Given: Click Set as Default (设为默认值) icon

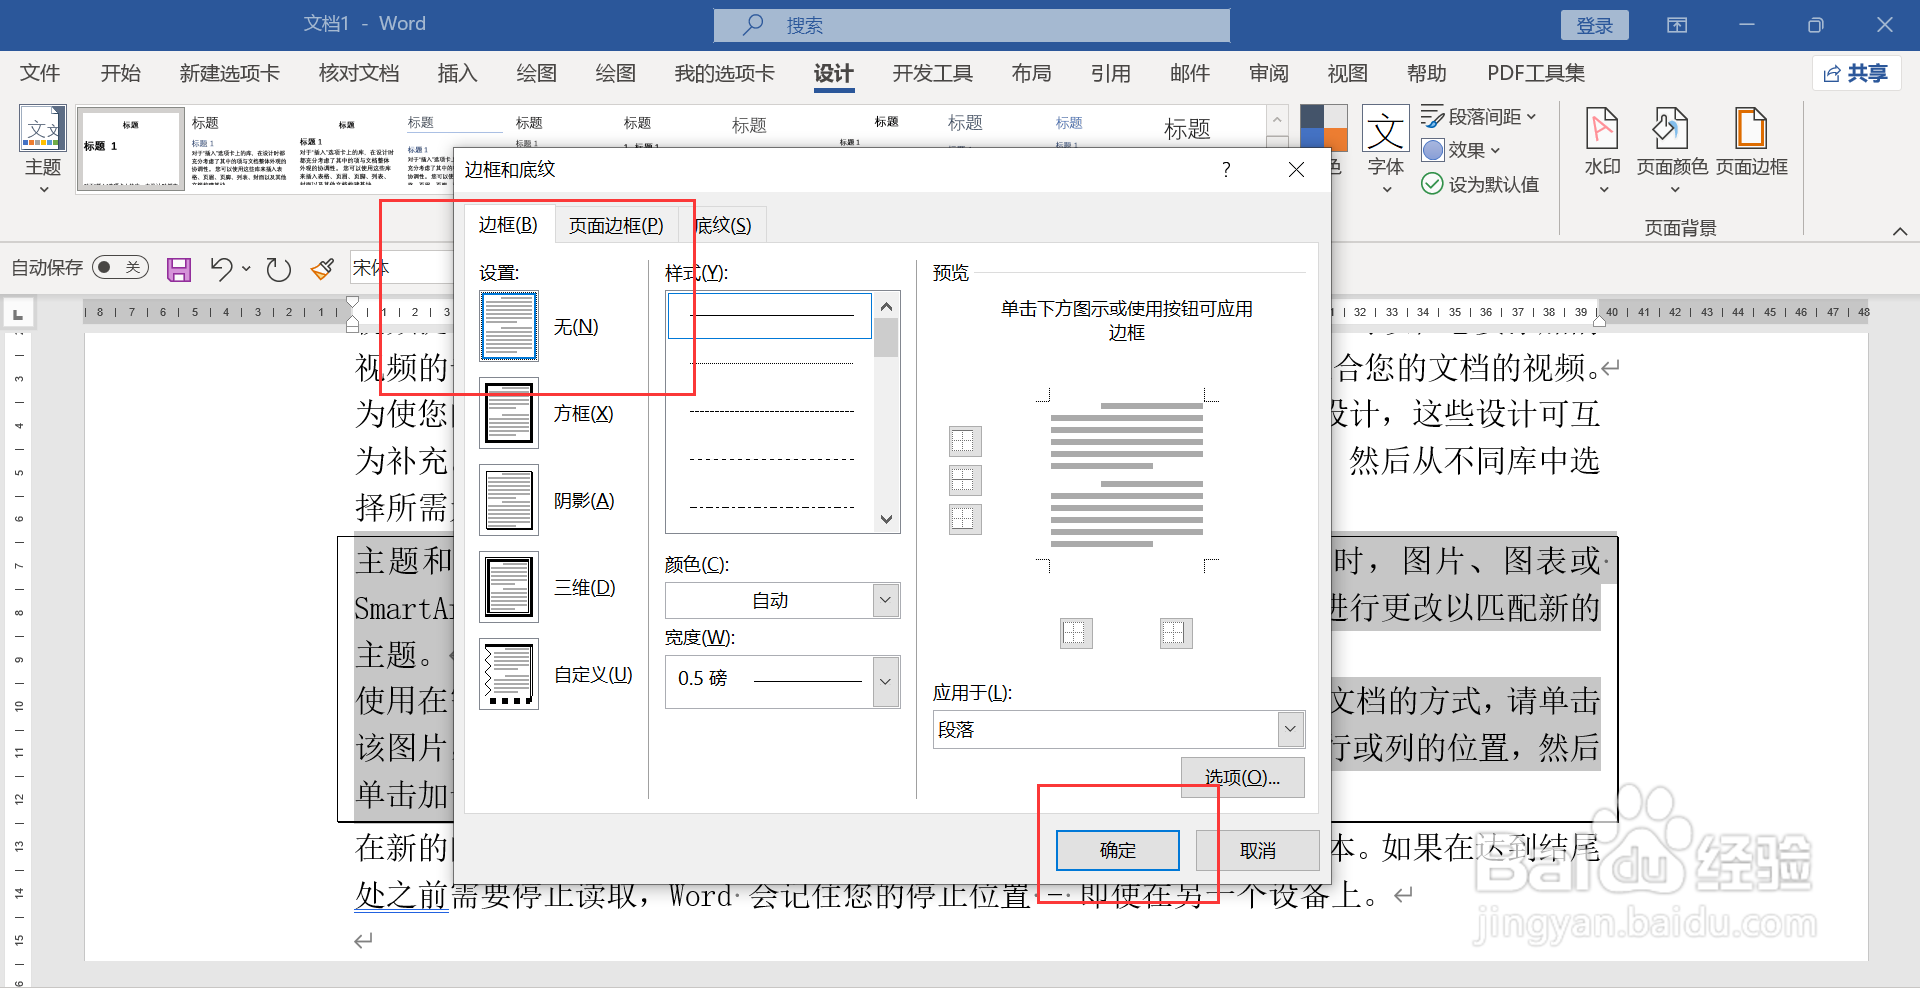Looking at the screenshot, I should 1432,184.
